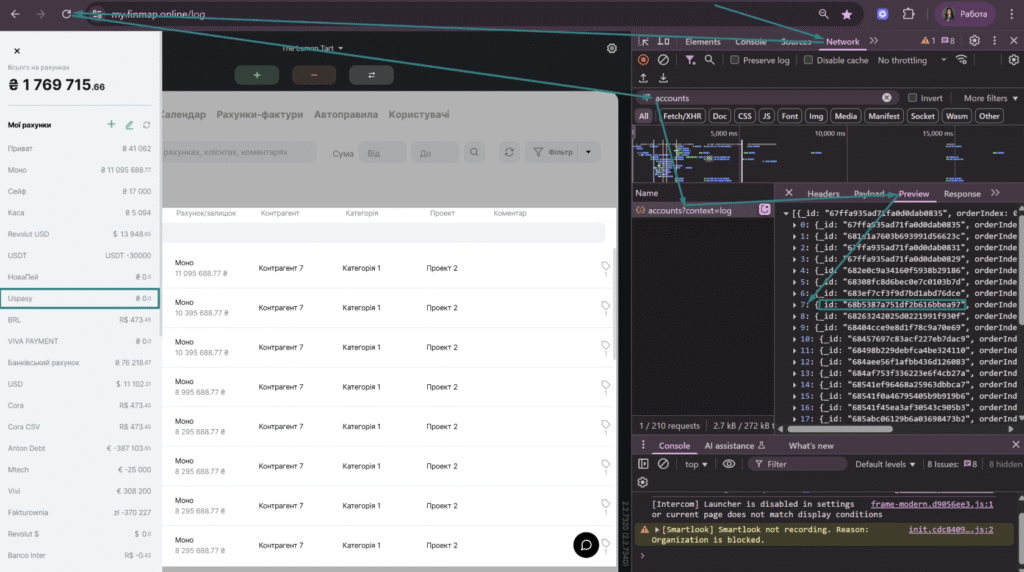Bookmark this page with the star icon

(x=847, y=14)
